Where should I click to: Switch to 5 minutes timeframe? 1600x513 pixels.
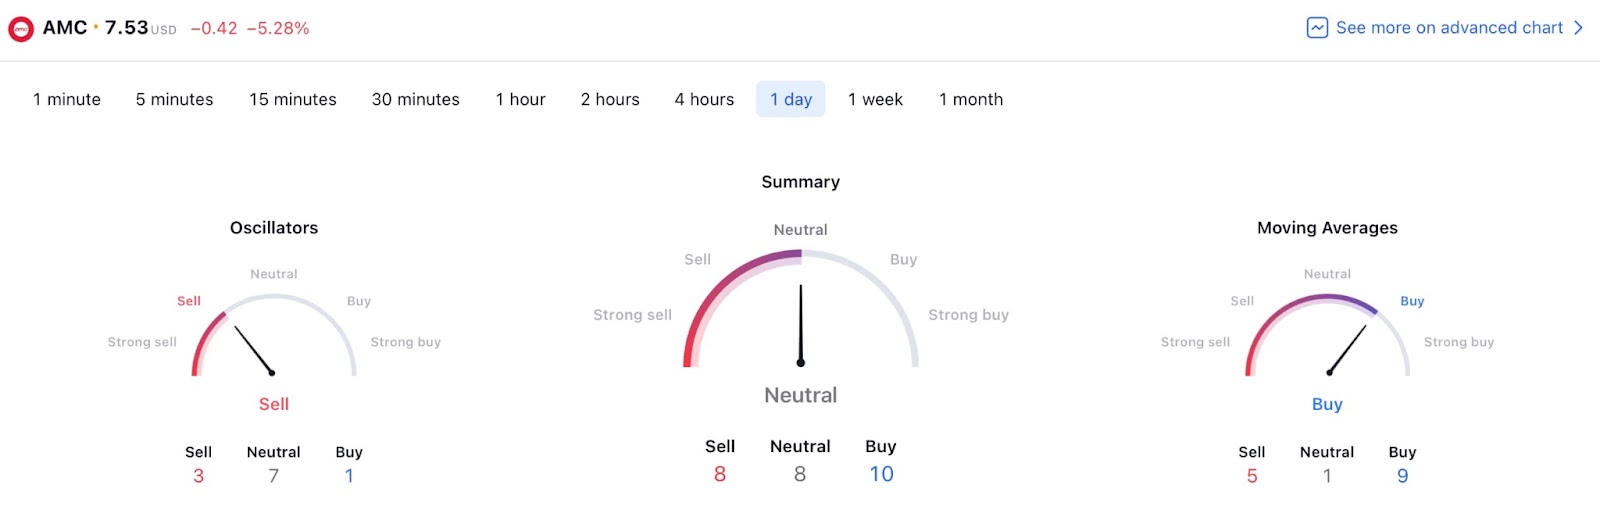click(175, 99)
